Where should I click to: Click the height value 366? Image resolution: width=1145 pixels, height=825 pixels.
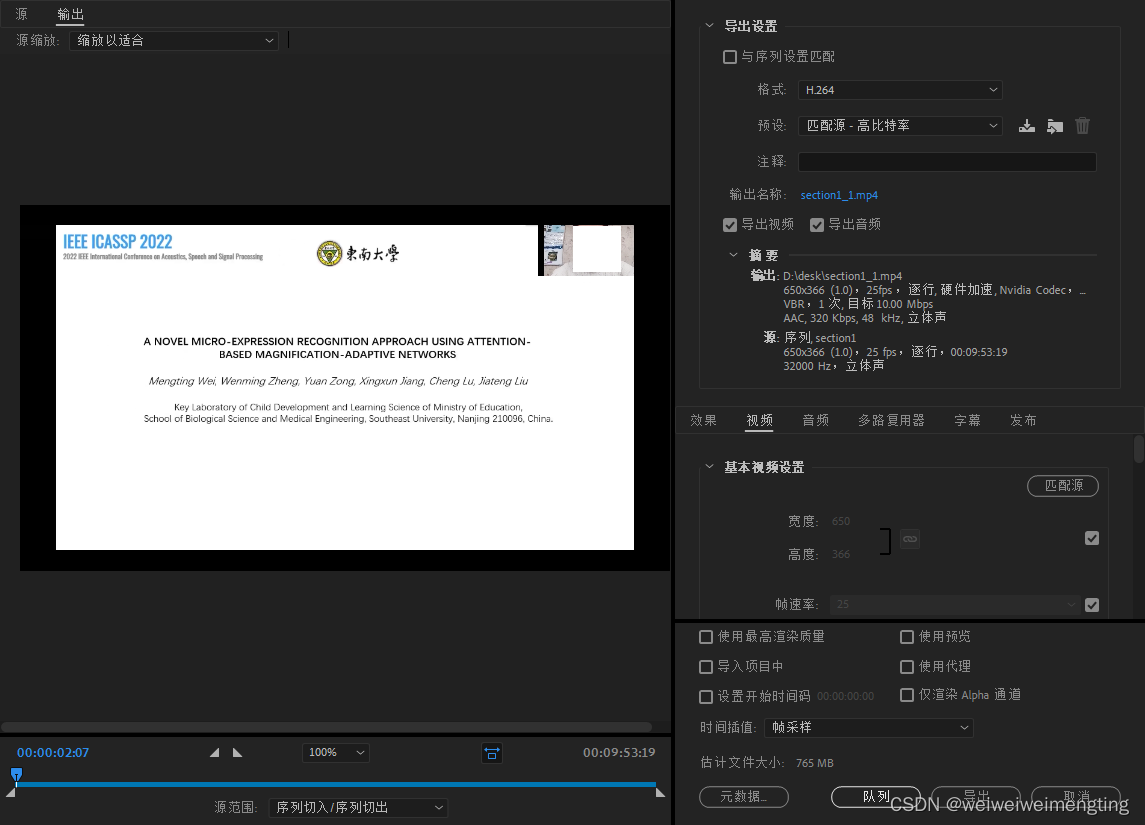pyautogui.click(x=841, y=555)
